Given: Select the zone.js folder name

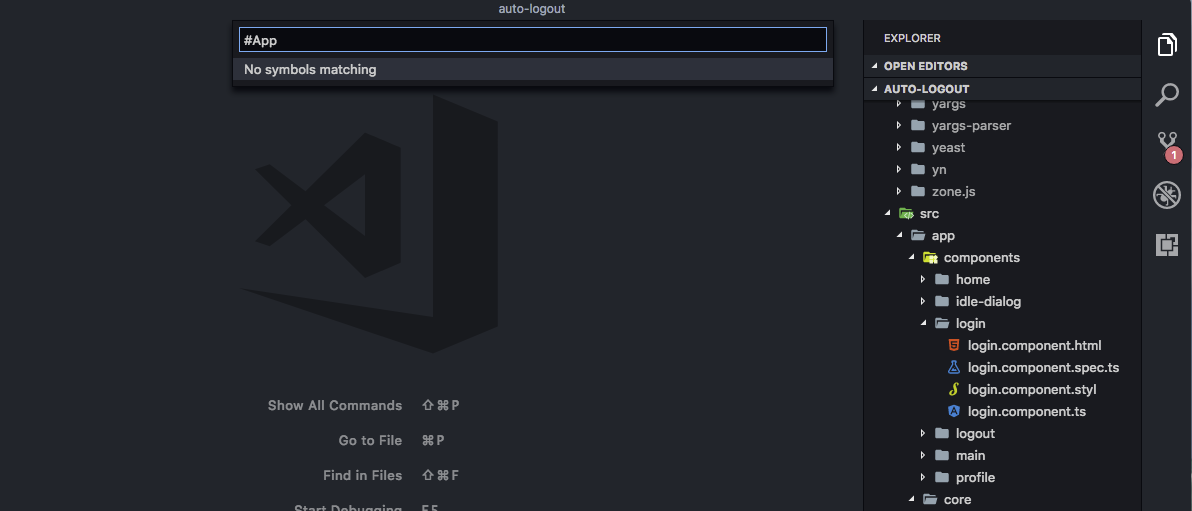Looking at the screenshot, I should click(953, 191).
